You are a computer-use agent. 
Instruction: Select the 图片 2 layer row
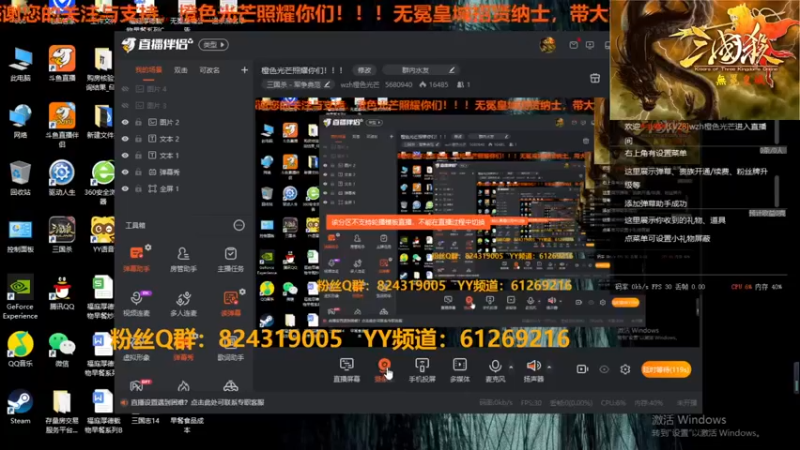185,122
